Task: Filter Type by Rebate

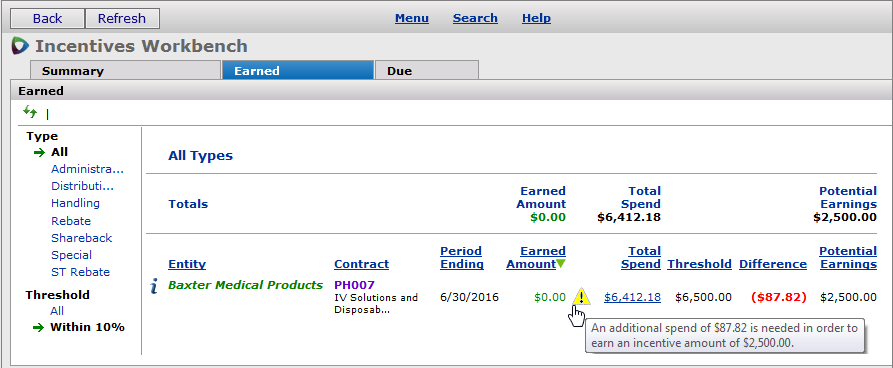Action: 71,220
